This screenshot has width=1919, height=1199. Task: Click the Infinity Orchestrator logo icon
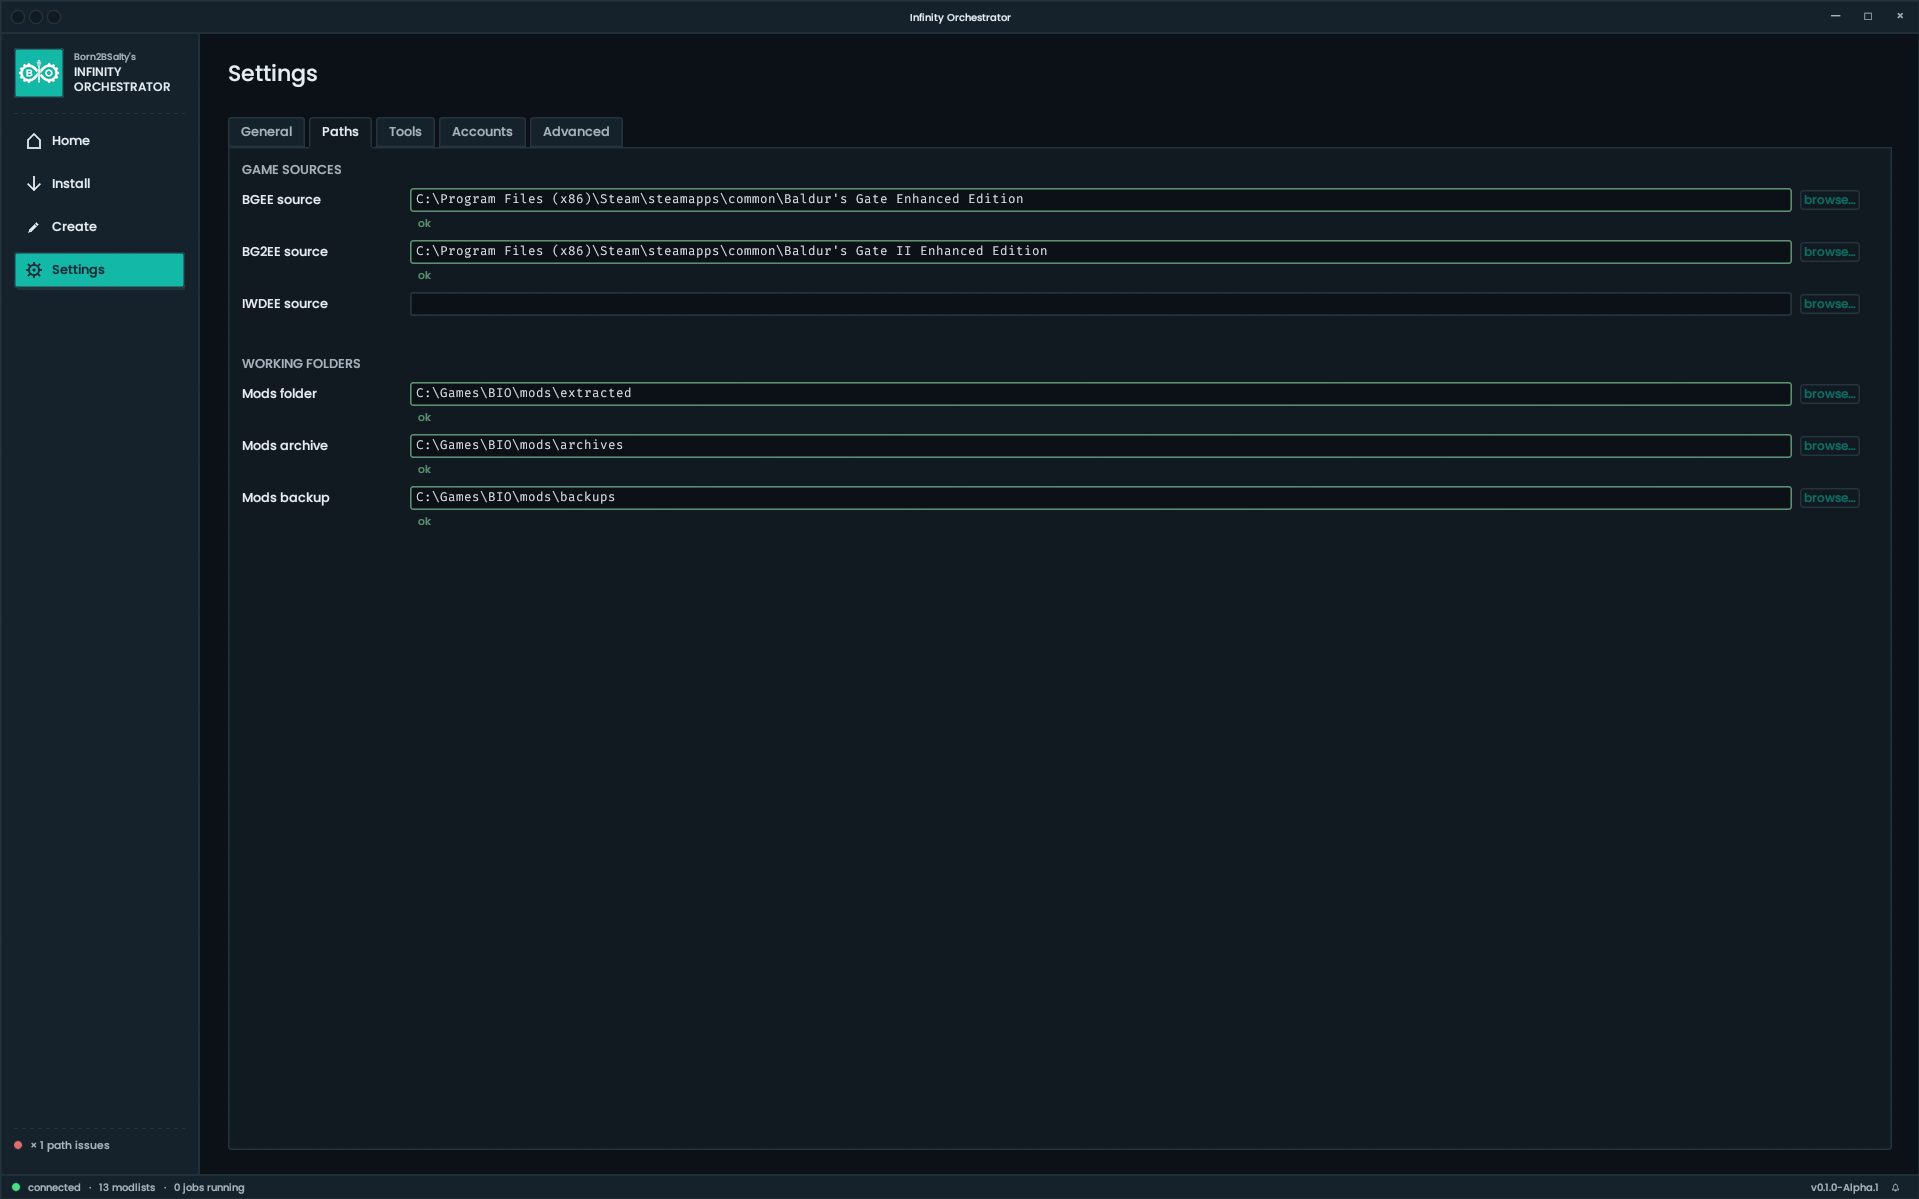point(39,73)
